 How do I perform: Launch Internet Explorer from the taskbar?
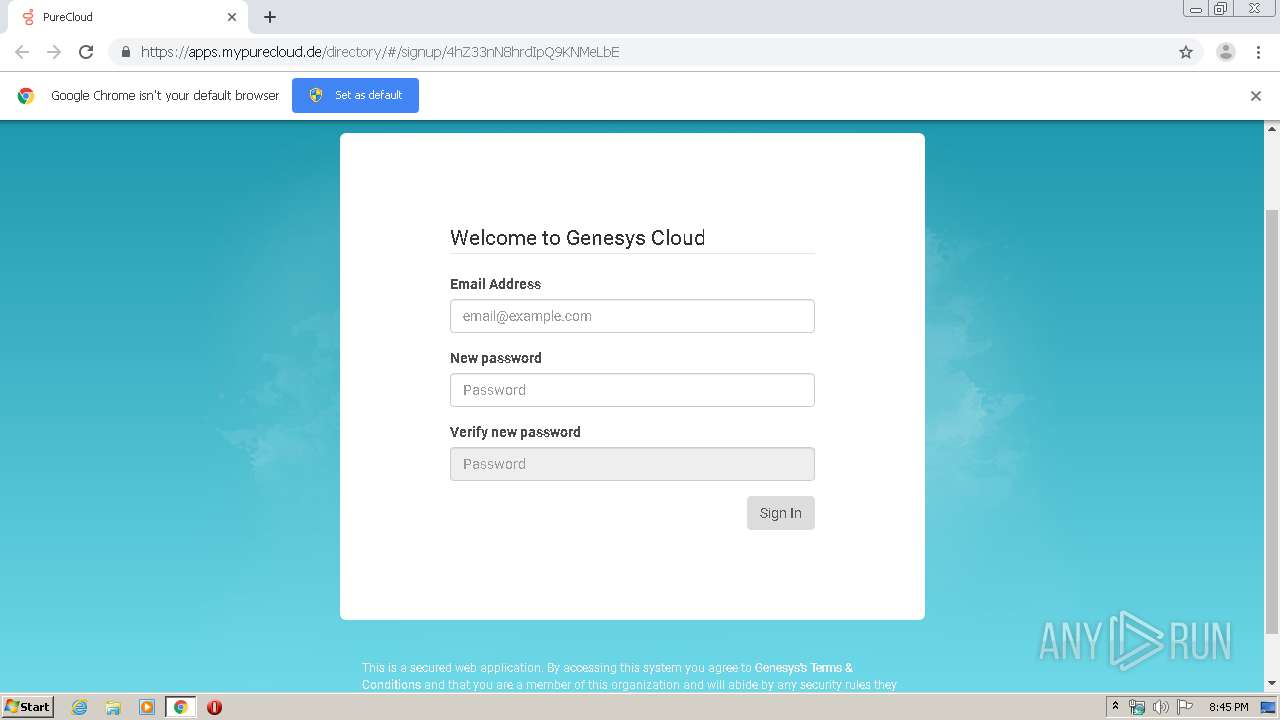(x=80, y=707)
